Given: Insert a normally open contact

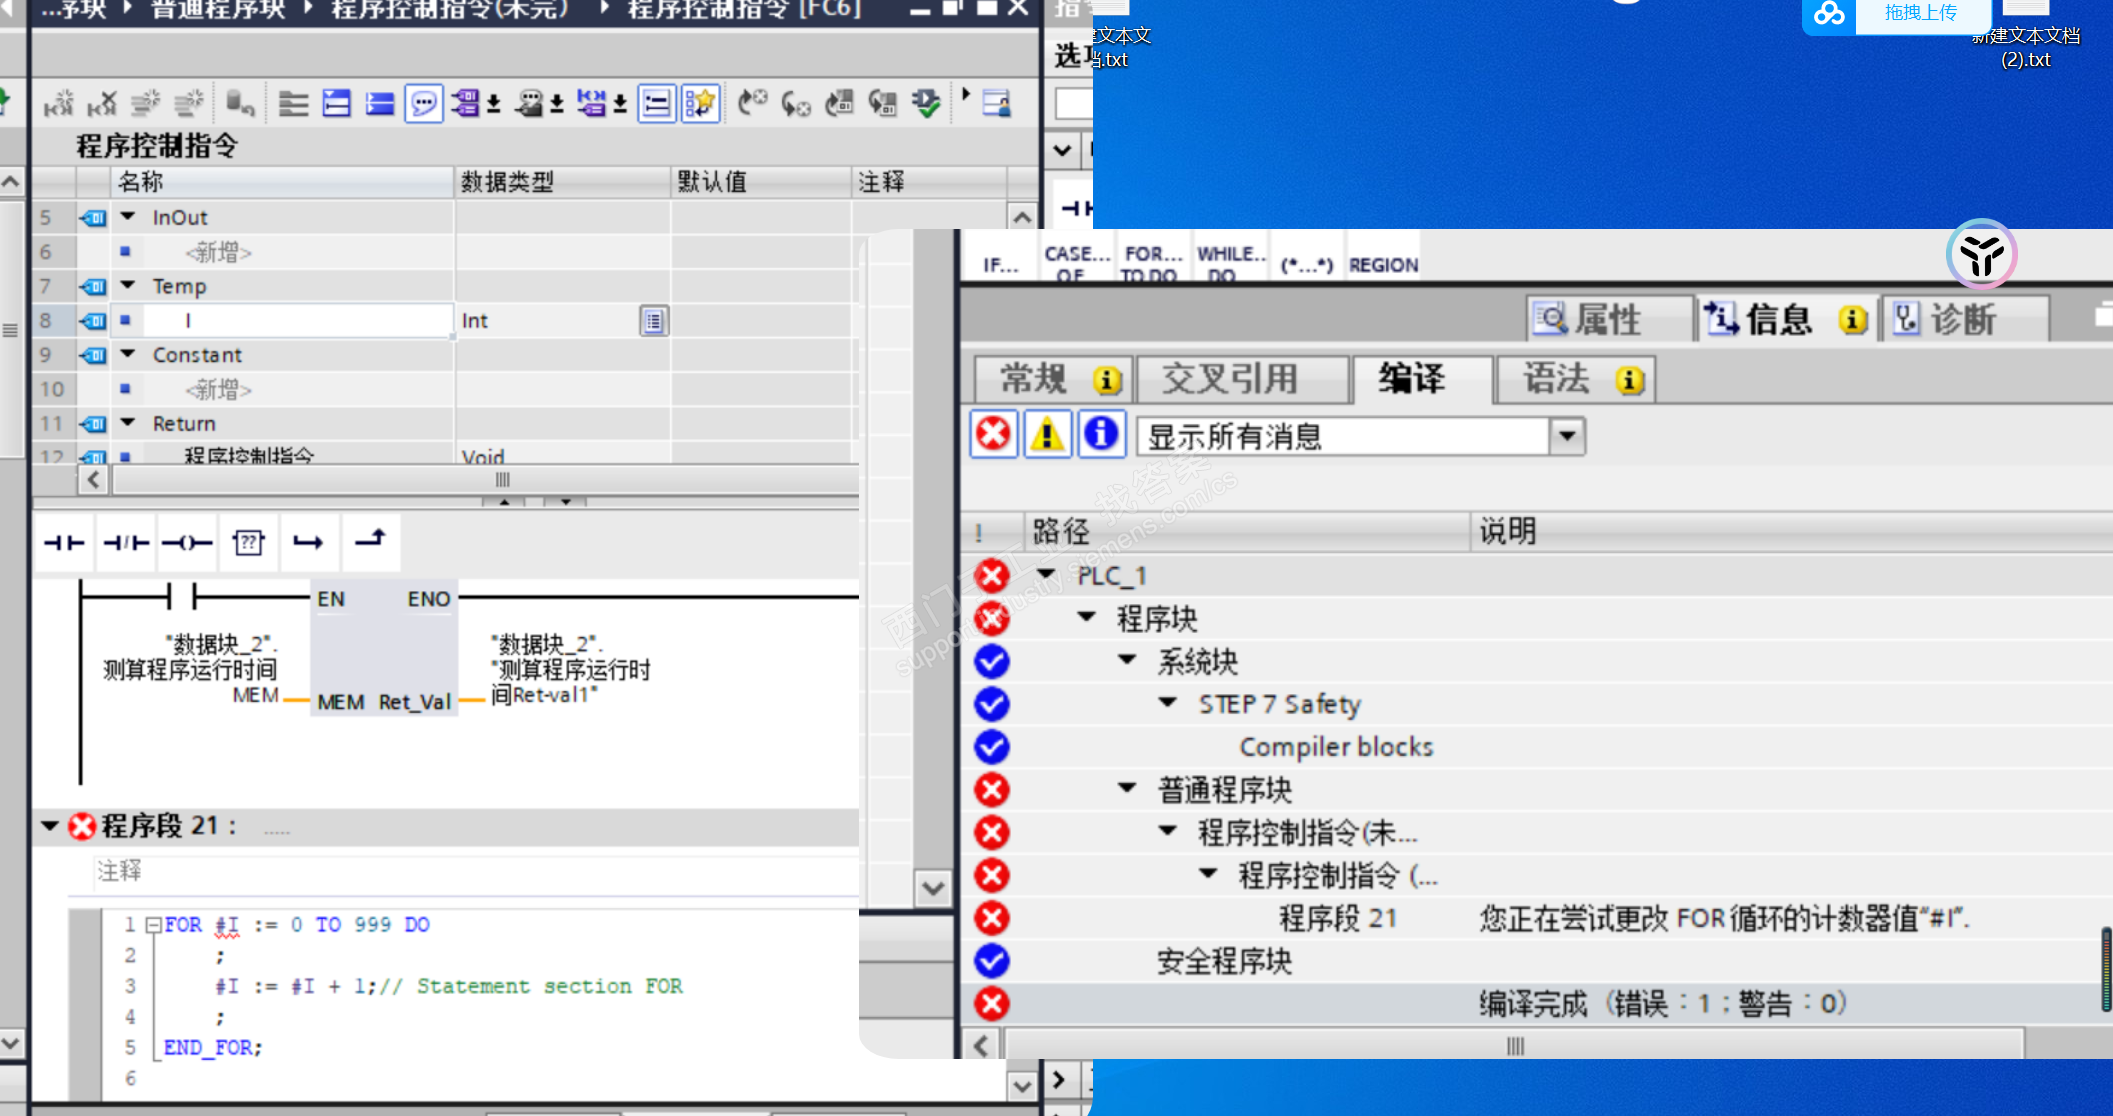Looking at the screenshot, I should coord(64,543).
